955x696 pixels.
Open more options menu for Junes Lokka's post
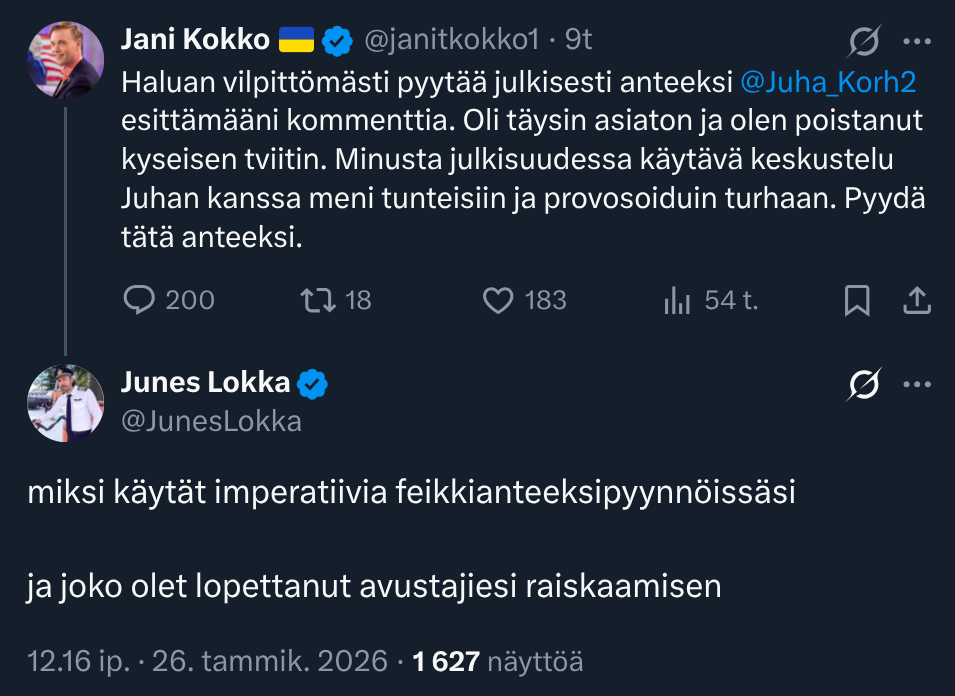tap(917, 384)
